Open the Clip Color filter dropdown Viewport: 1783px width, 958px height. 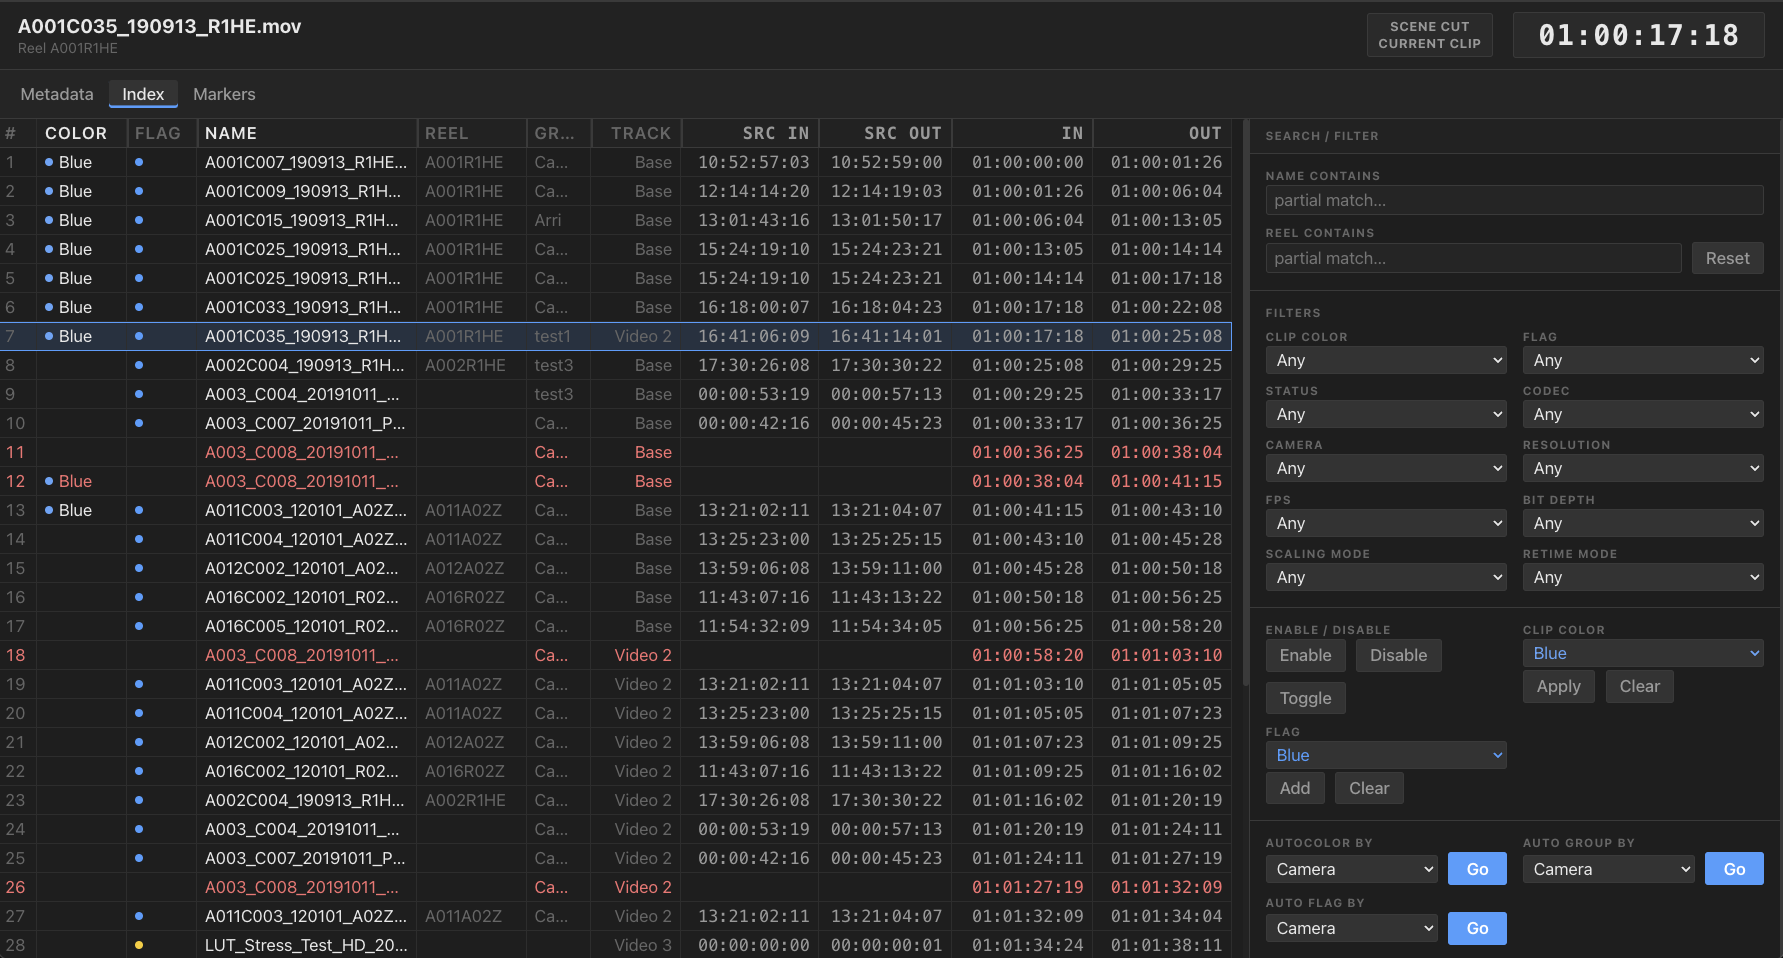coord(1386,360)
